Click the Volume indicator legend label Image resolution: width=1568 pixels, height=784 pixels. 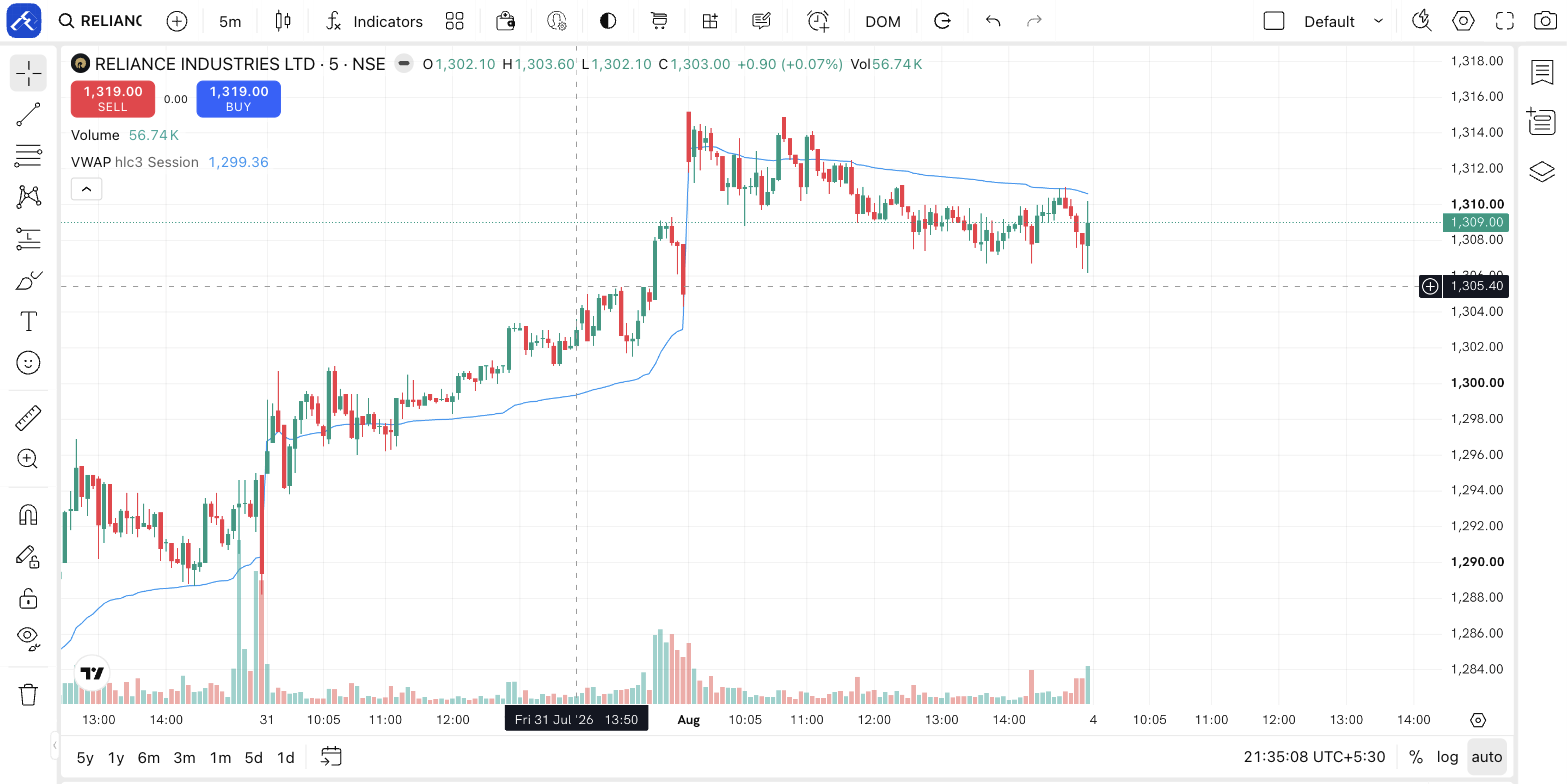95,135
